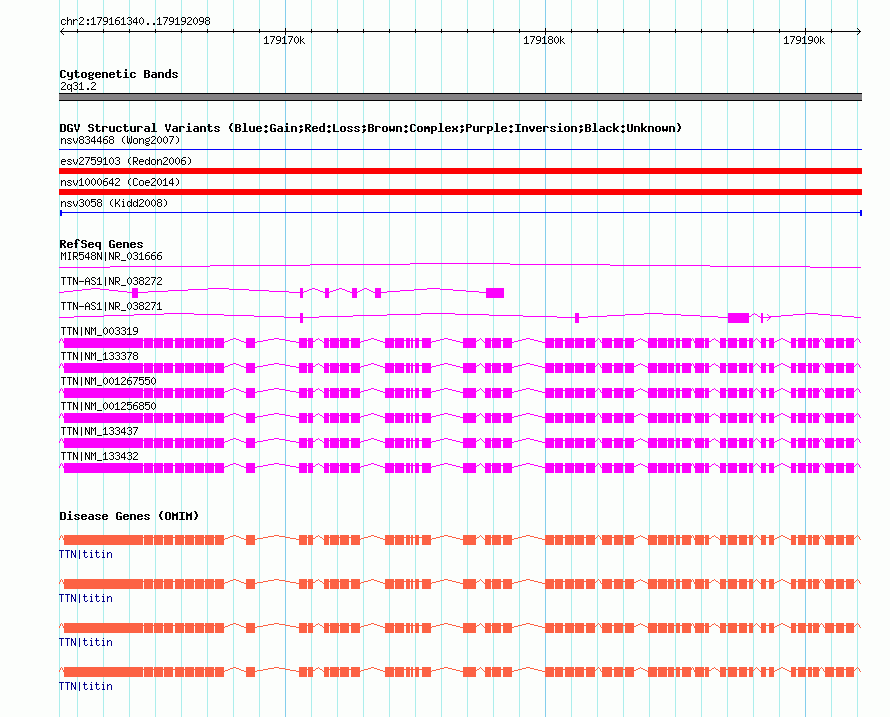
Task: Click the red loss bar under nsv1000642 (Coe2014)
Action: point(460,192)
